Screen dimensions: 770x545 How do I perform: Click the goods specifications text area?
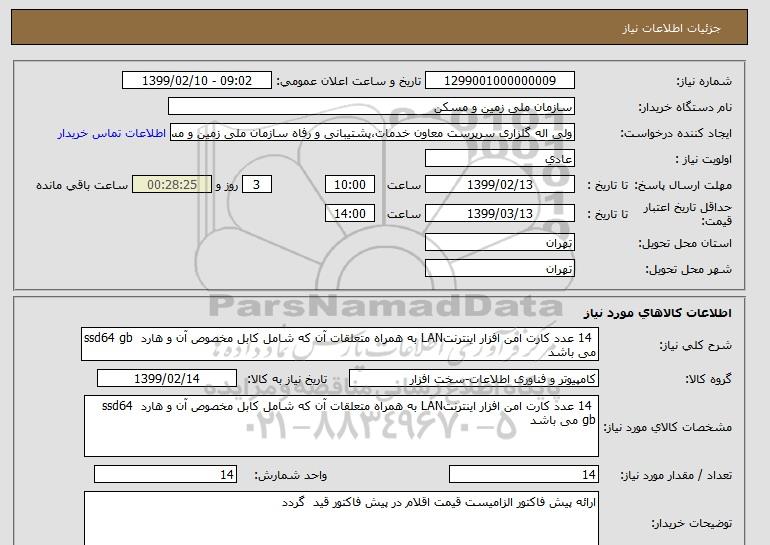point(341,426)
